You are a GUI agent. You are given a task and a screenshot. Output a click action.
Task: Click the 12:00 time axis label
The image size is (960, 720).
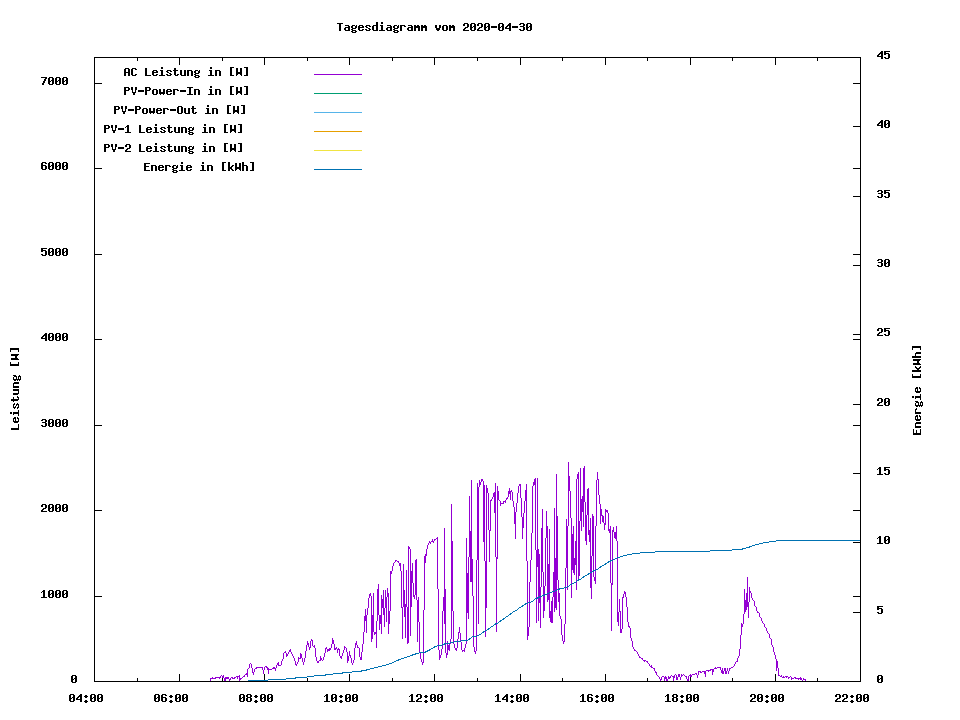point(426,698)
